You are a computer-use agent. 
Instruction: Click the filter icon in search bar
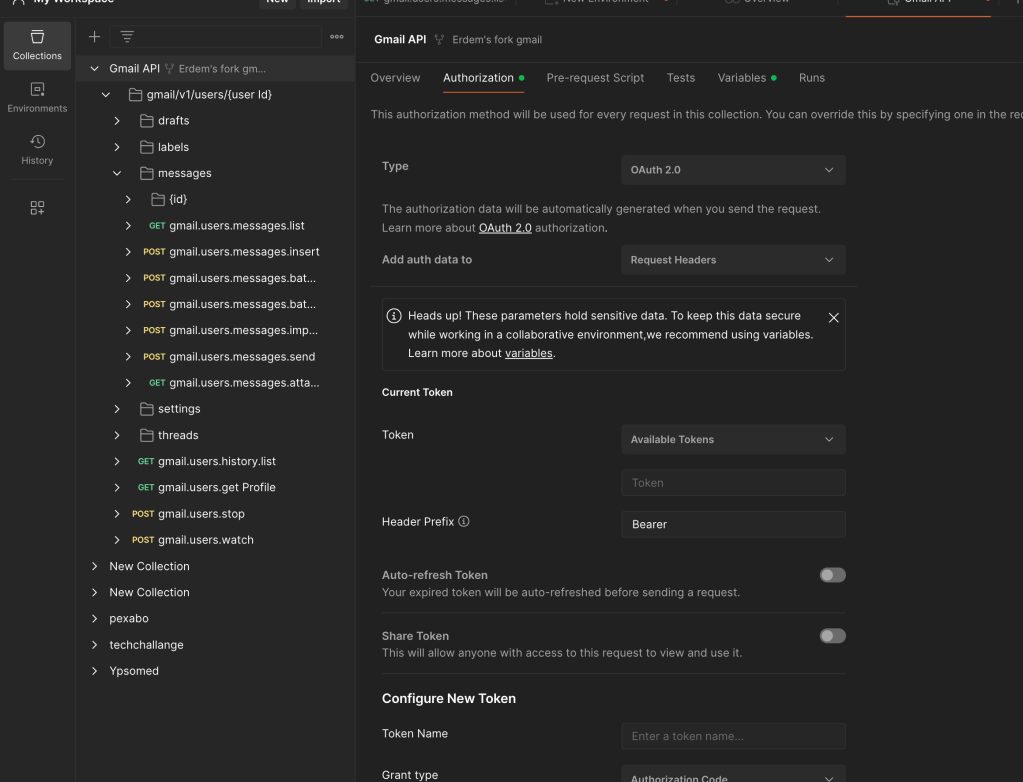pyautogui.click(x=127, y=37)
